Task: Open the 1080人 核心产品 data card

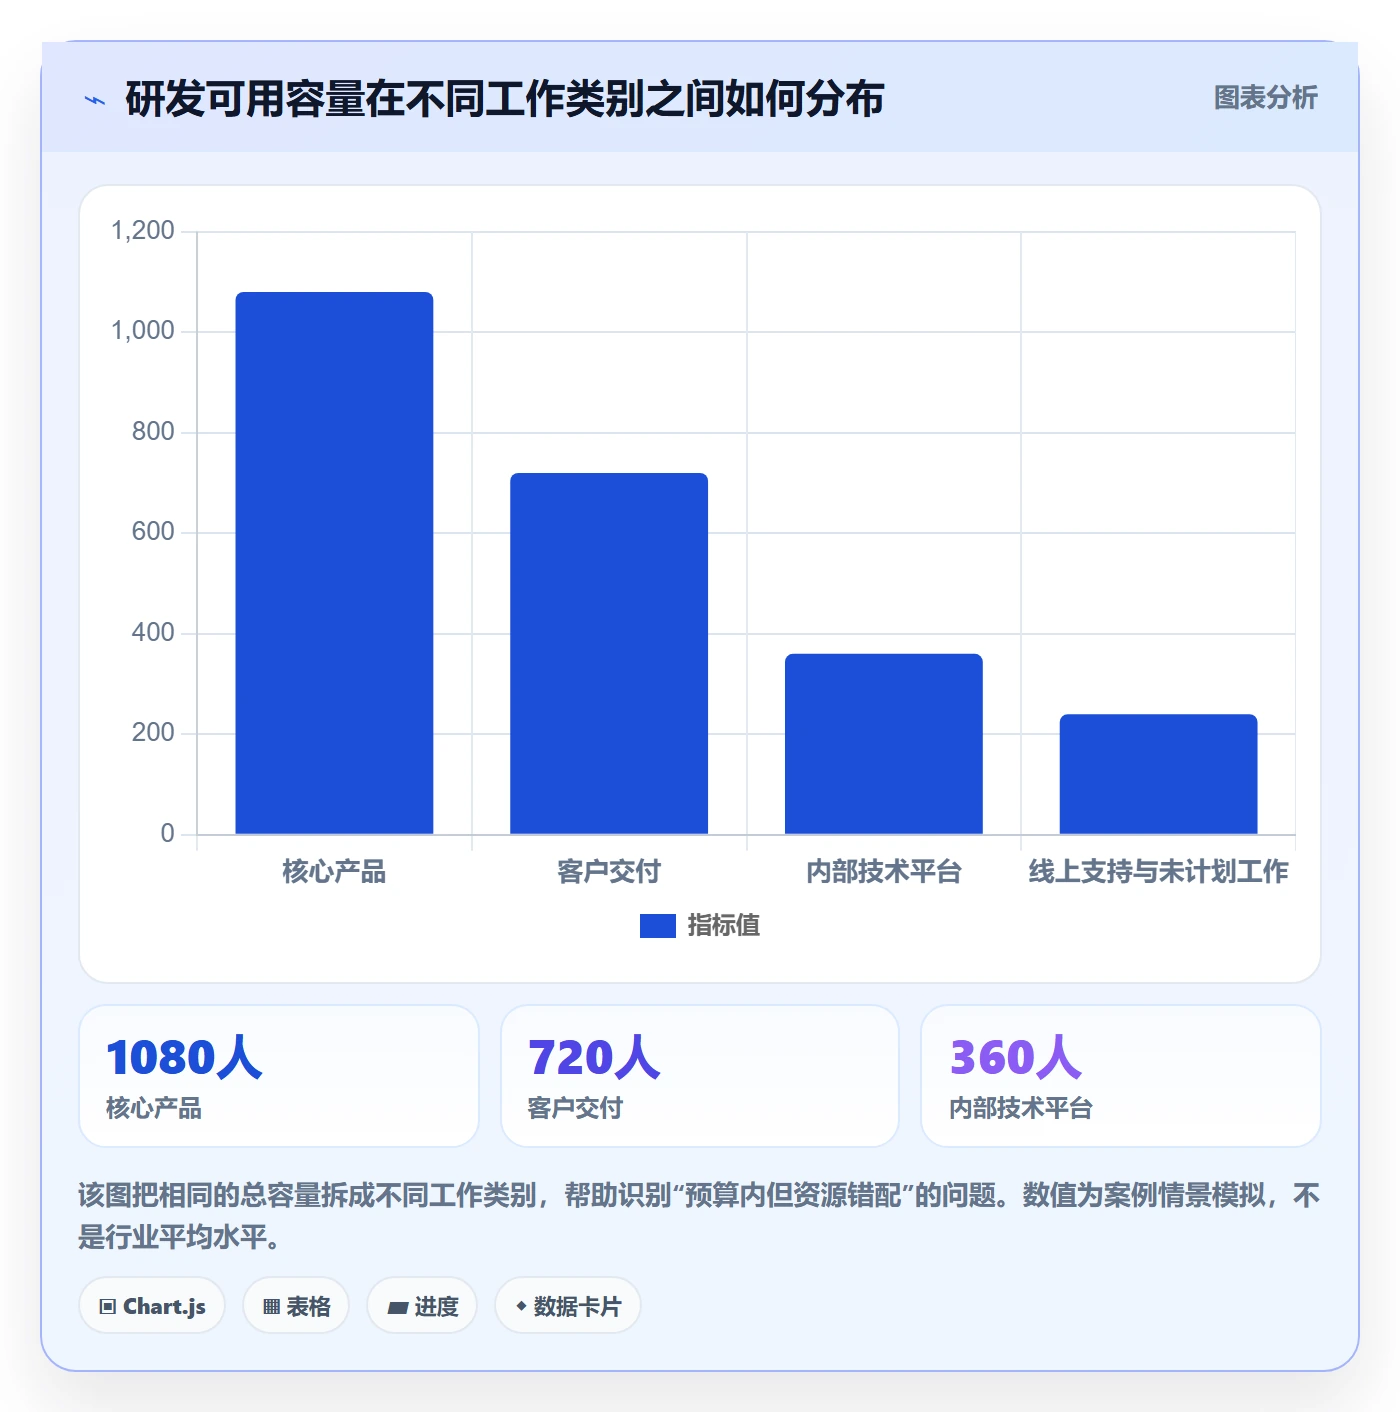Action: pos(279,1076)
